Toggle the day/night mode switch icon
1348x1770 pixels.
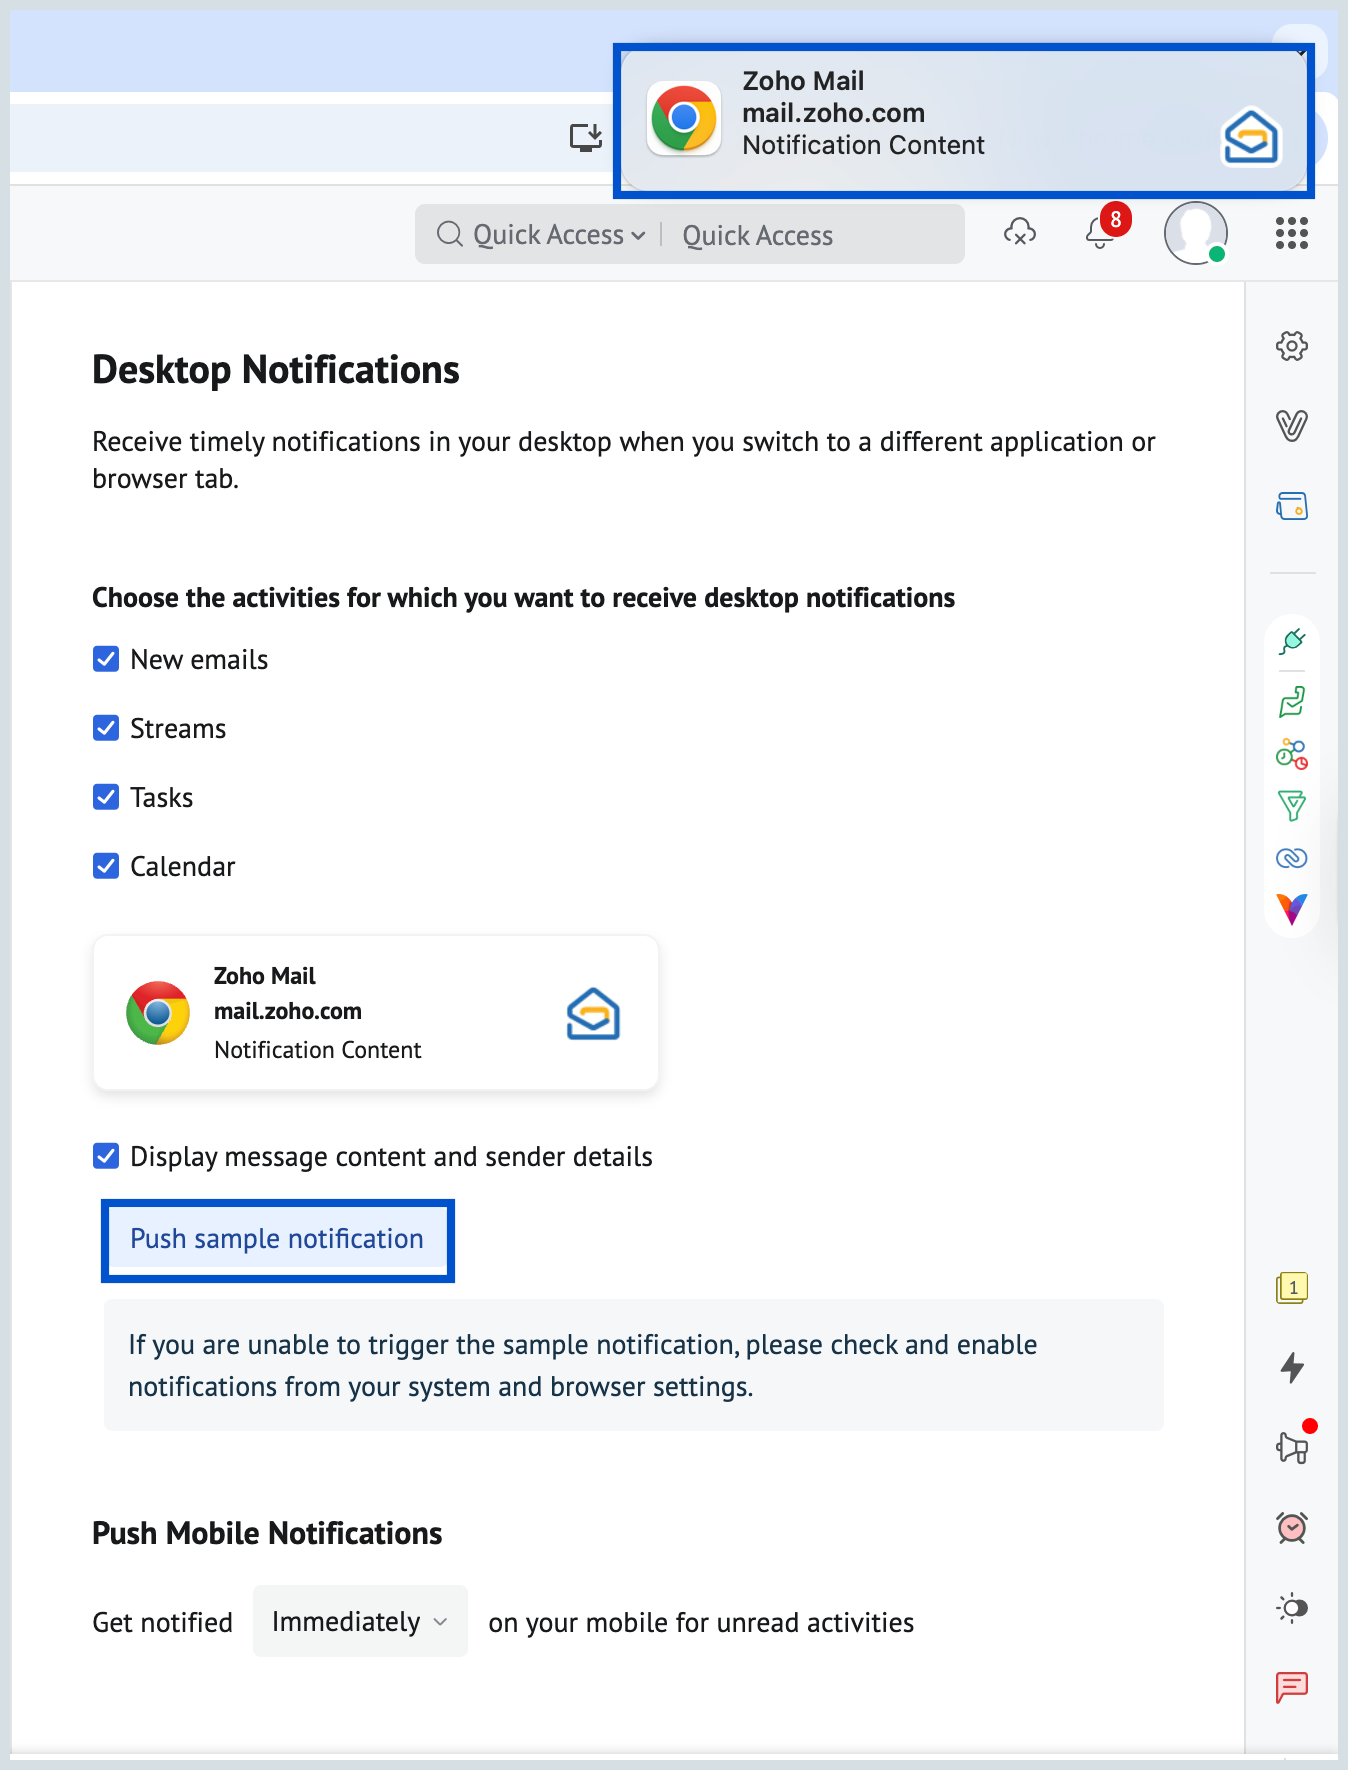coord(1292,1608)
